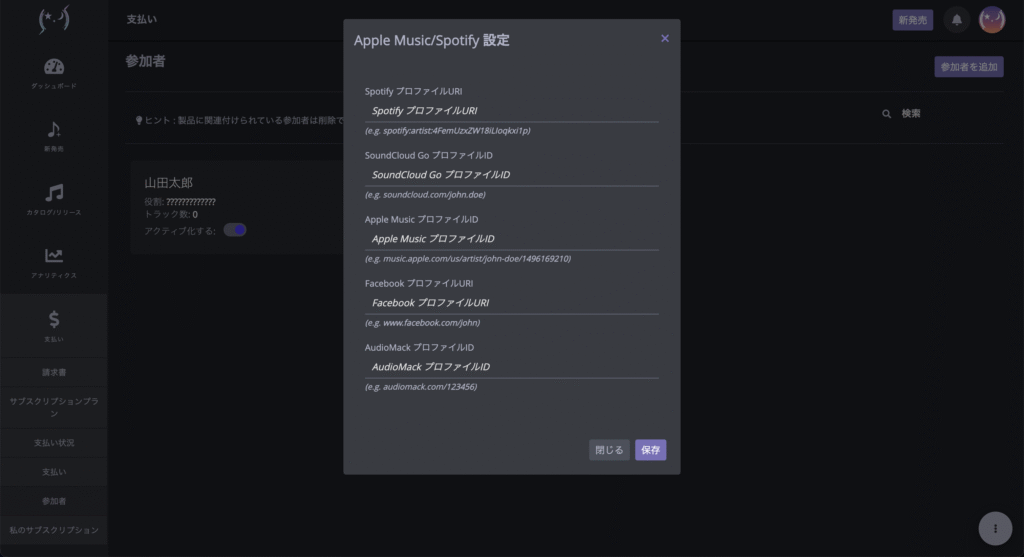
Task: Click the Apple Music プロファイルID field
Action: coord(511,239)
